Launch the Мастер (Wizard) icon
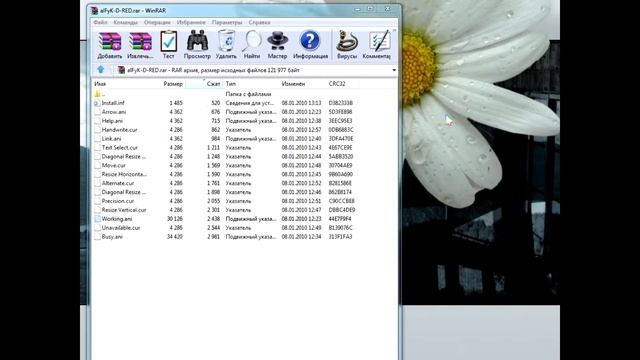Image resolution: width=640 pixels, height=360 pixels. pos(278,41)
